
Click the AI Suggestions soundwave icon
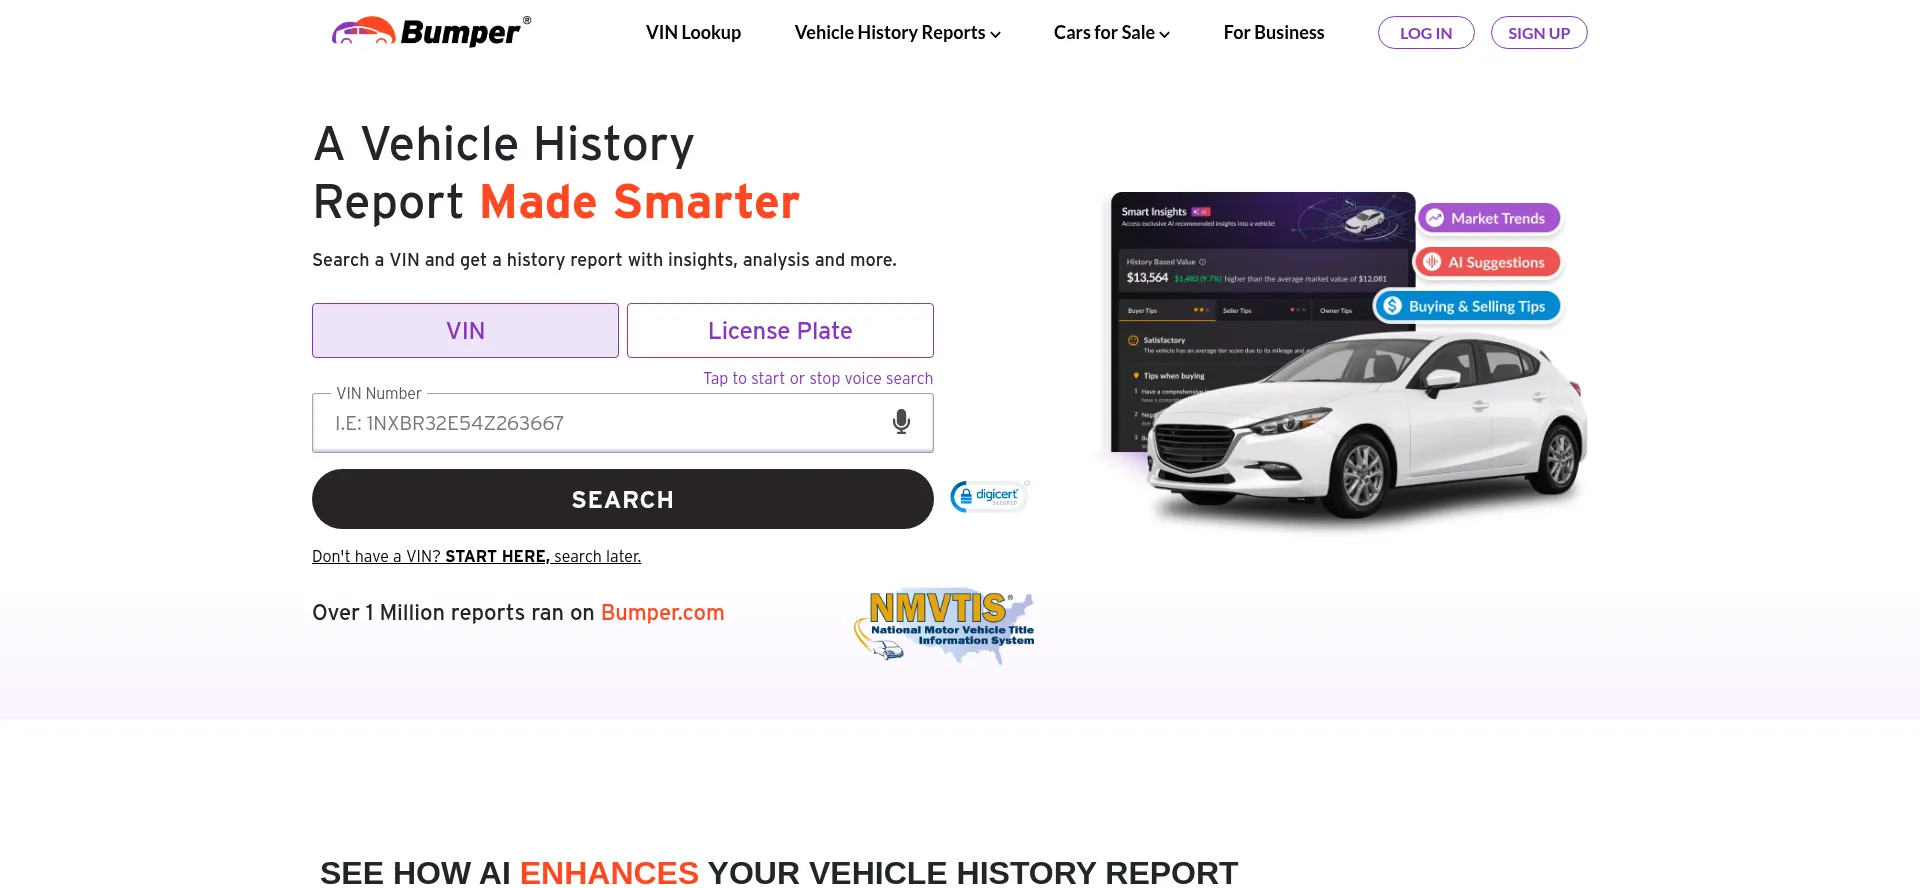(1432, 262)
